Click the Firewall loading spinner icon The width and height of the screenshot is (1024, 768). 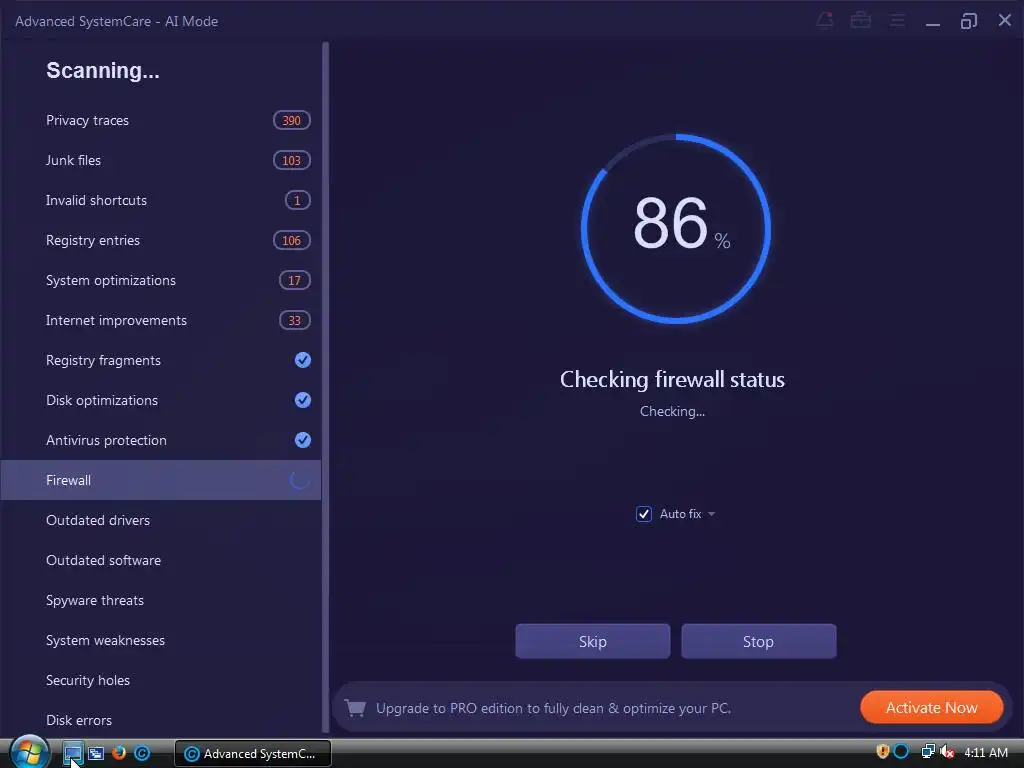point(300,480)
